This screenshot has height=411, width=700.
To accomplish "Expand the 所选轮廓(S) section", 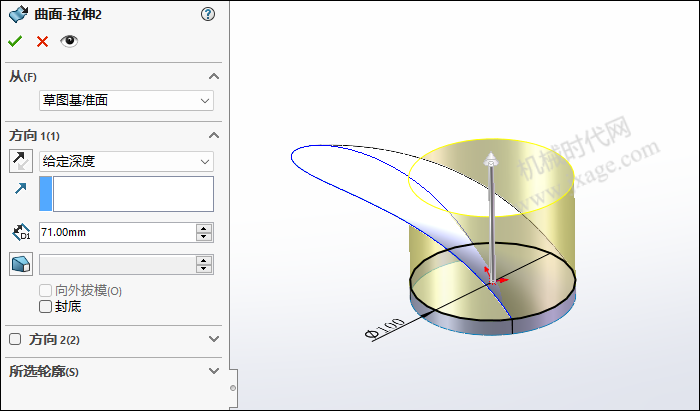I will (214, 371).
